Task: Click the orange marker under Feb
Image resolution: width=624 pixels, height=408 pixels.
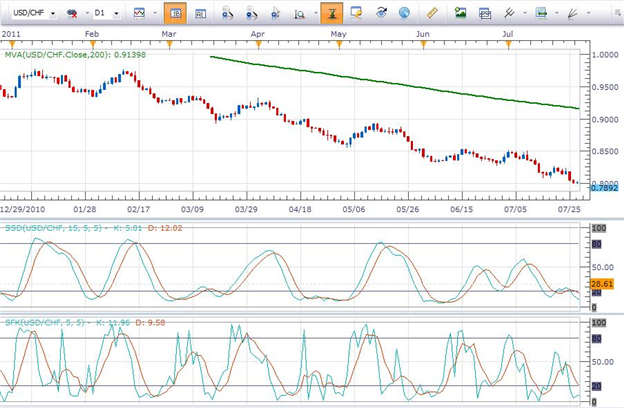Action: click(x=93, y=44)
